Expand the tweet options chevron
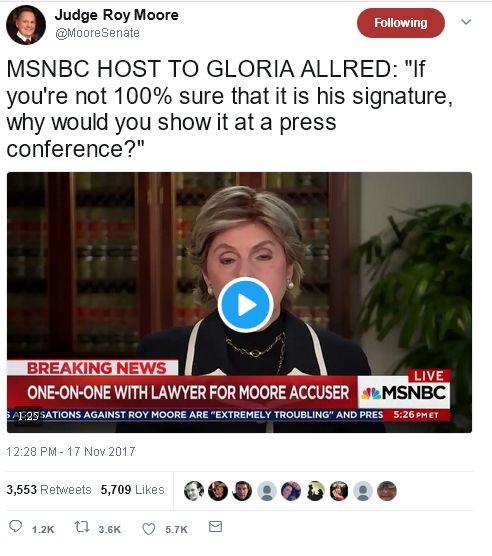Image resolution: width=492 pixels, height=556 pixels. coord(466,22)
